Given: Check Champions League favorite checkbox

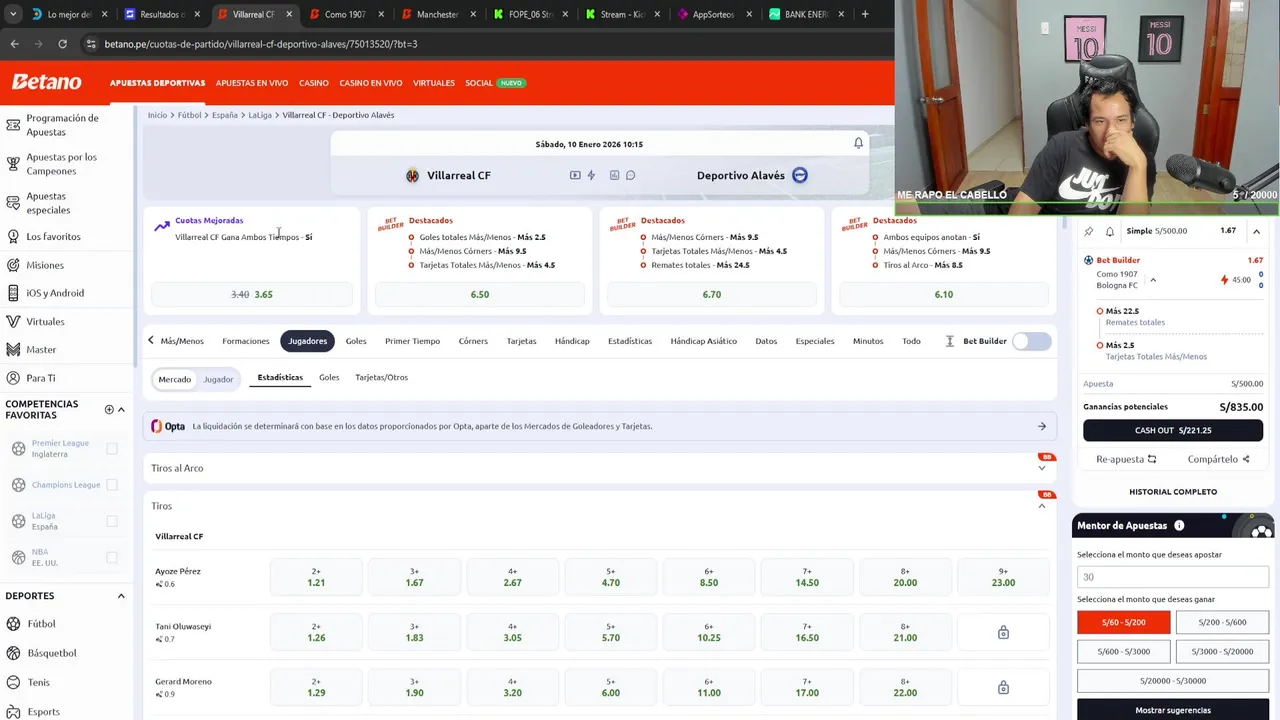Looking at the screenshot, I should coord(112,485).
